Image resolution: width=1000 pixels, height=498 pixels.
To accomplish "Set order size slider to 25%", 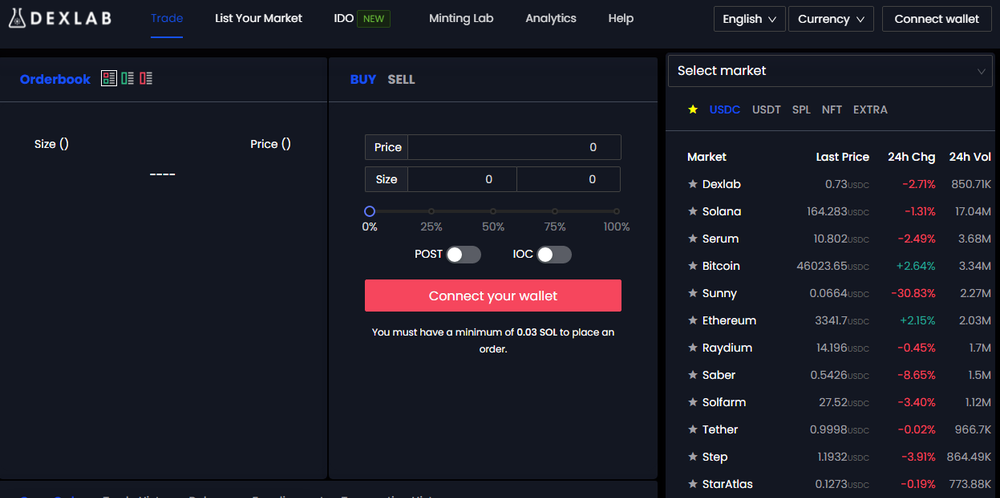I will point(431,211).
